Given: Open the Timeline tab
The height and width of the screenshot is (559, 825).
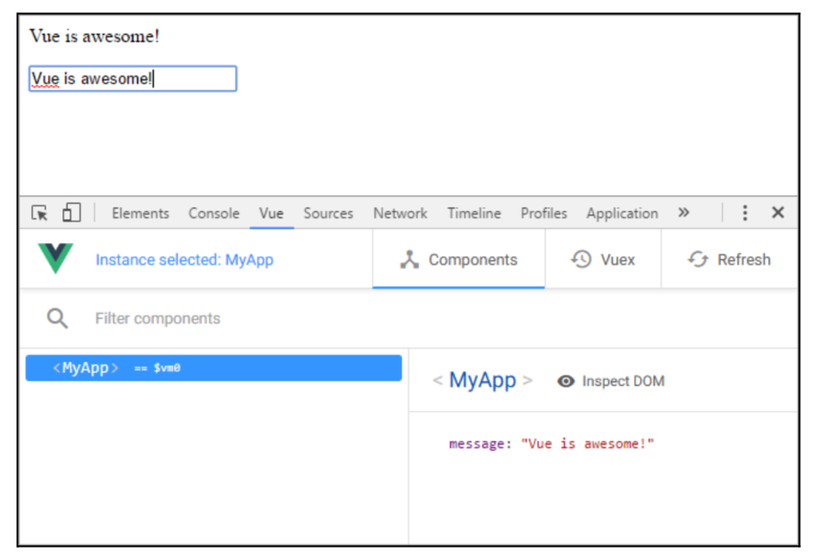Looking at the screenshot, I should click(474, 213).
